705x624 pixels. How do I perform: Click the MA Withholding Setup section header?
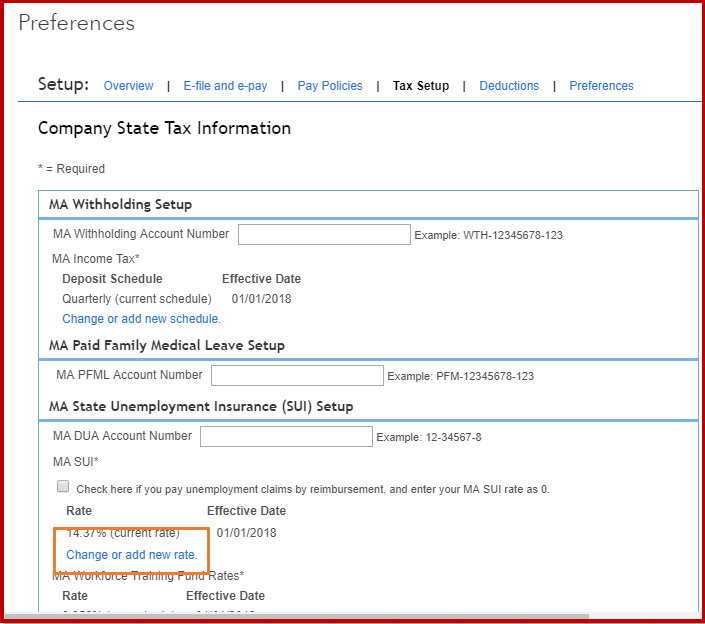(120, 204)
